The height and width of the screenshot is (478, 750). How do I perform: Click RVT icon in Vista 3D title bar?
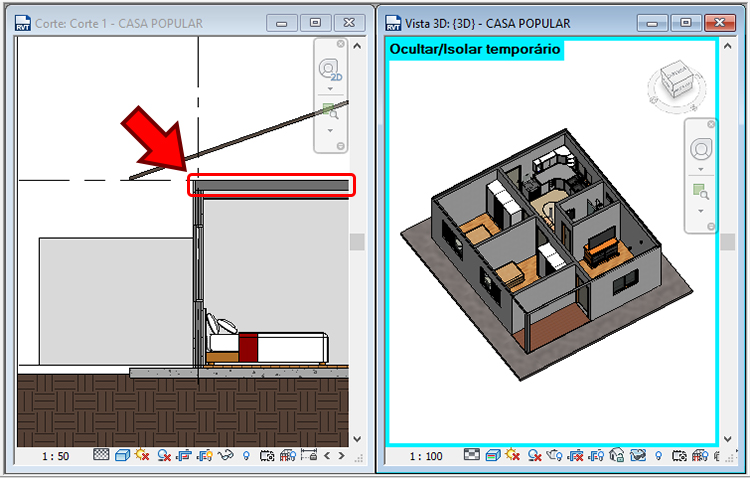coord(393,23)
